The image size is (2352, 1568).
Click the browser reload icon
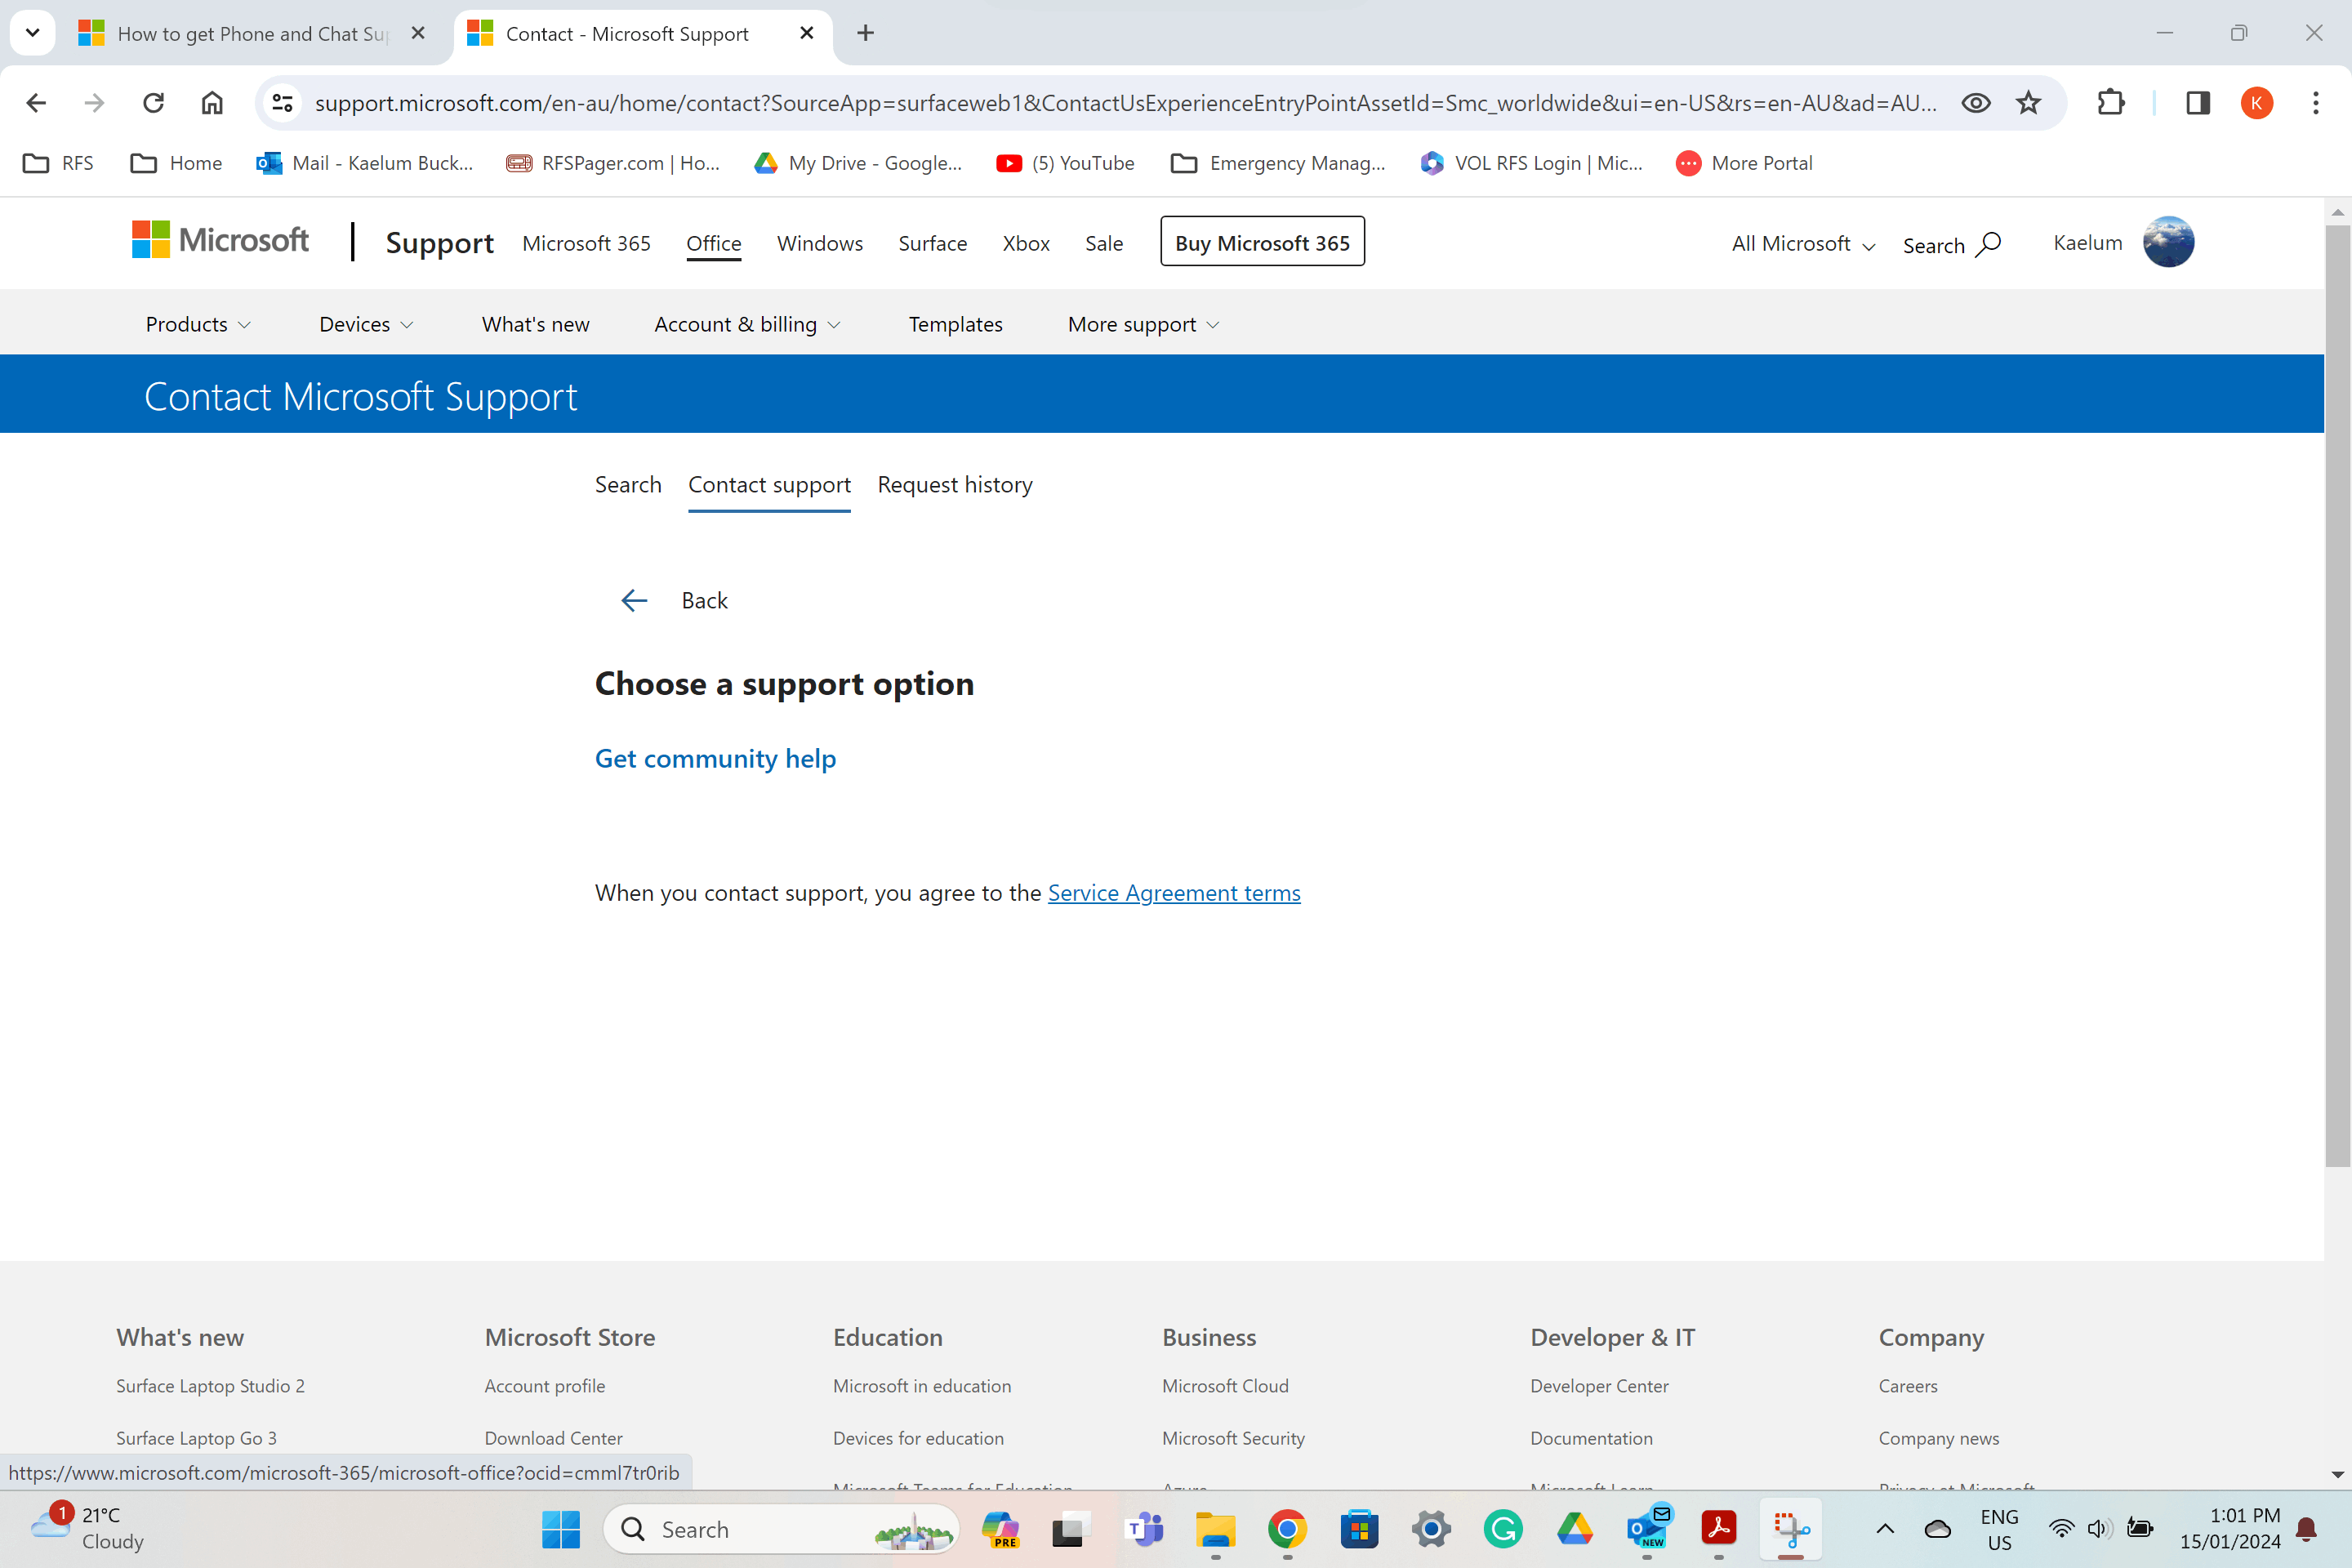[x=153, y=103]
